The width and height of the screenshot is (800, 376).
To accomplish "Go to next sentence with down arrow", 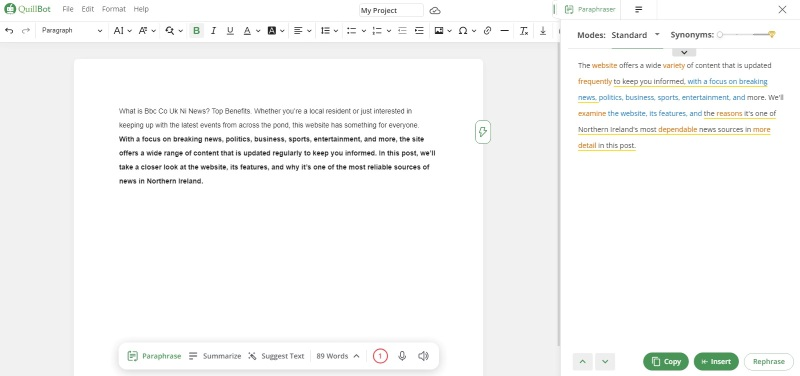I will pyautogui.click(x=605, y=362).
